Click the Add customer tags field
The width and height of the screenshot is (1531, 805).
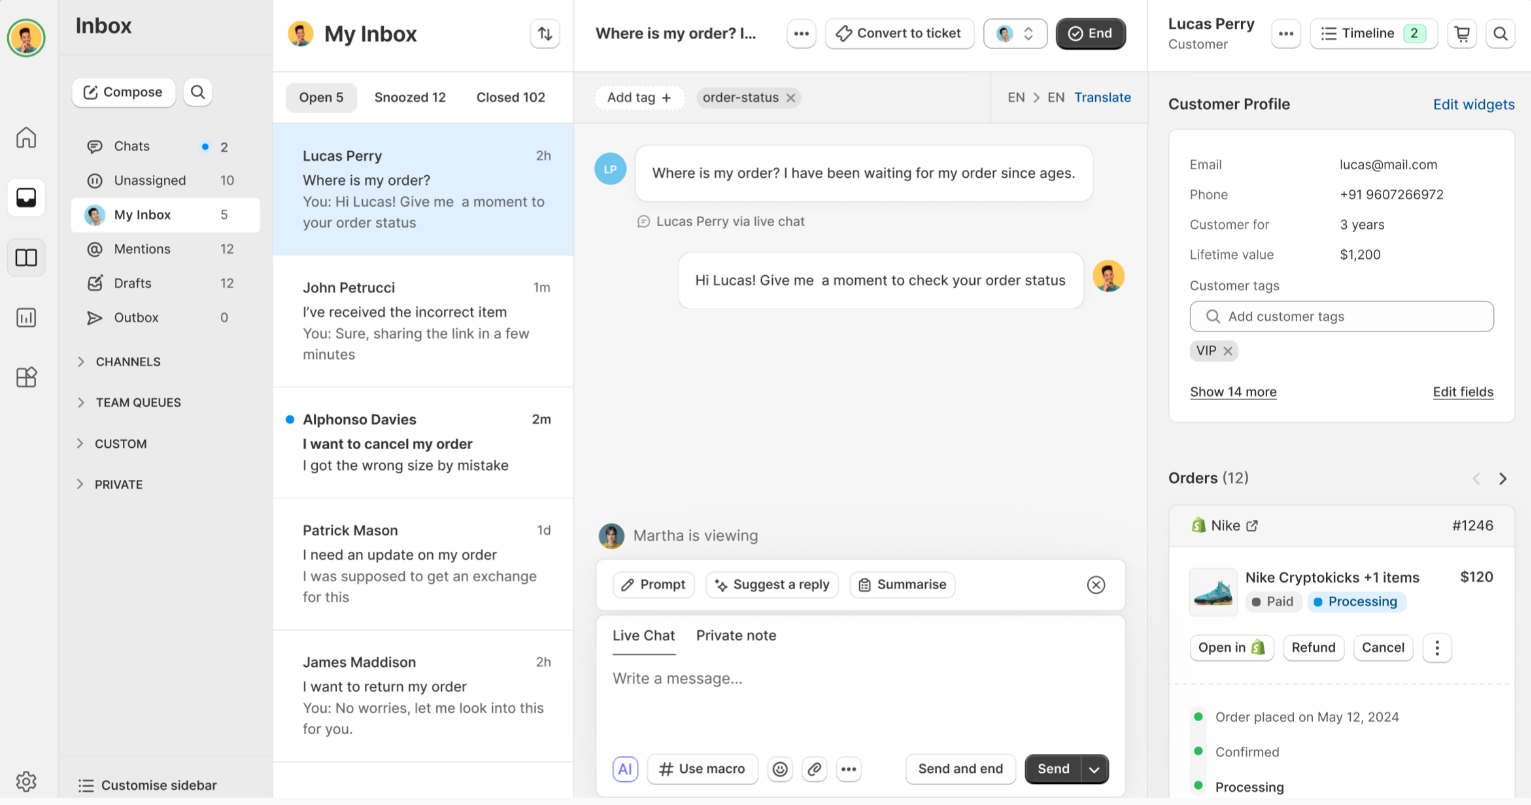coord(1341,317)
